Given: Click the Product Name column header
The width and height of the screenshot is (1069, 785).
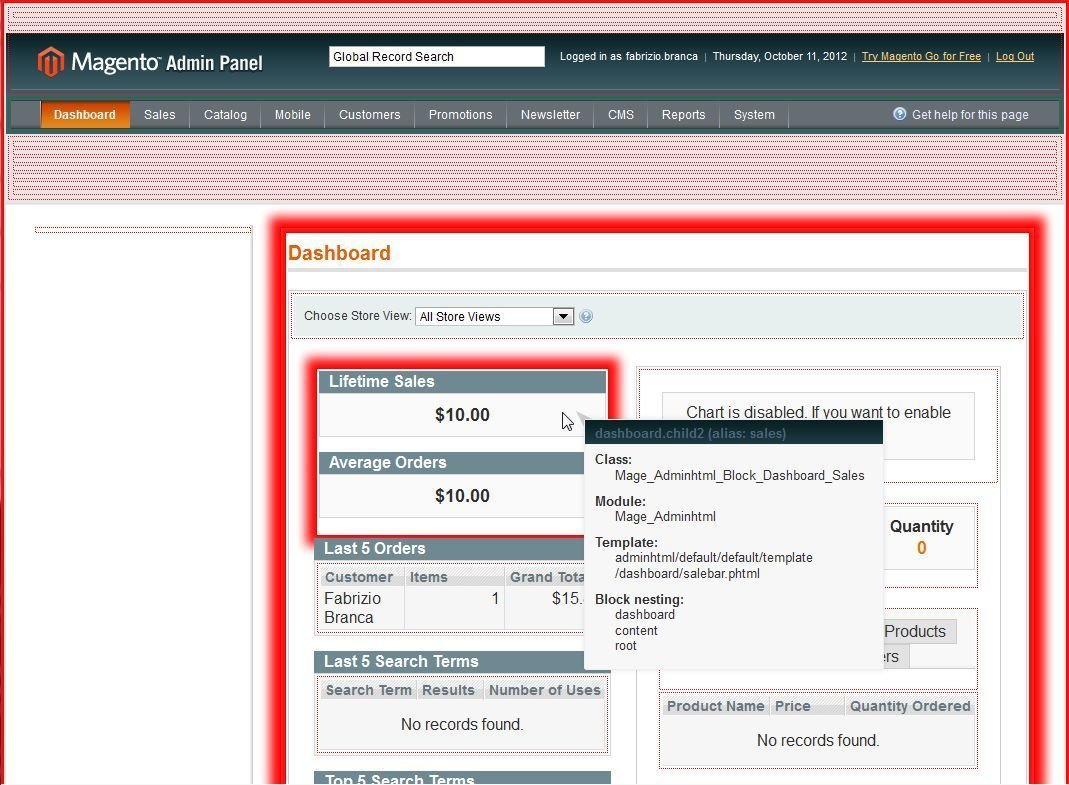Looking at the screenshot, I should click(715, 707).
